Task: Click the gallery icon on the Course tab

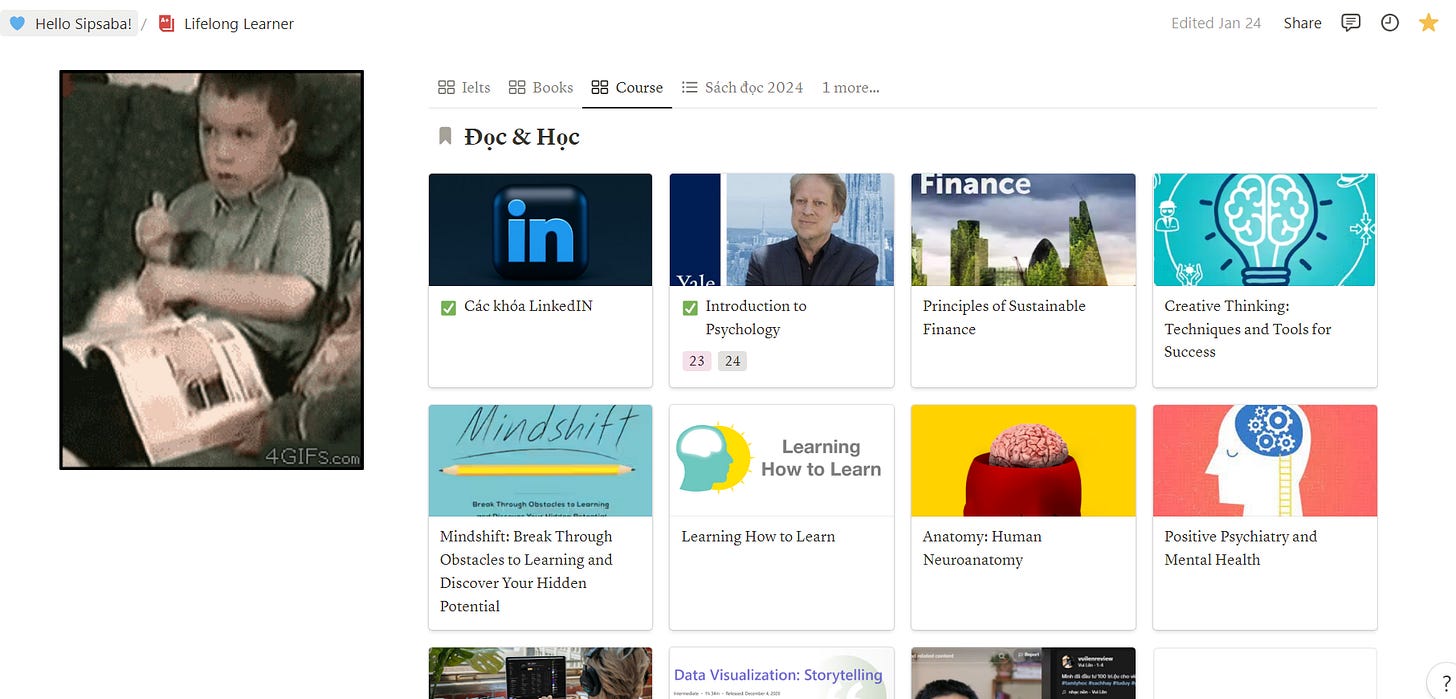Action: pyautogui.click(x=600, y=87)
